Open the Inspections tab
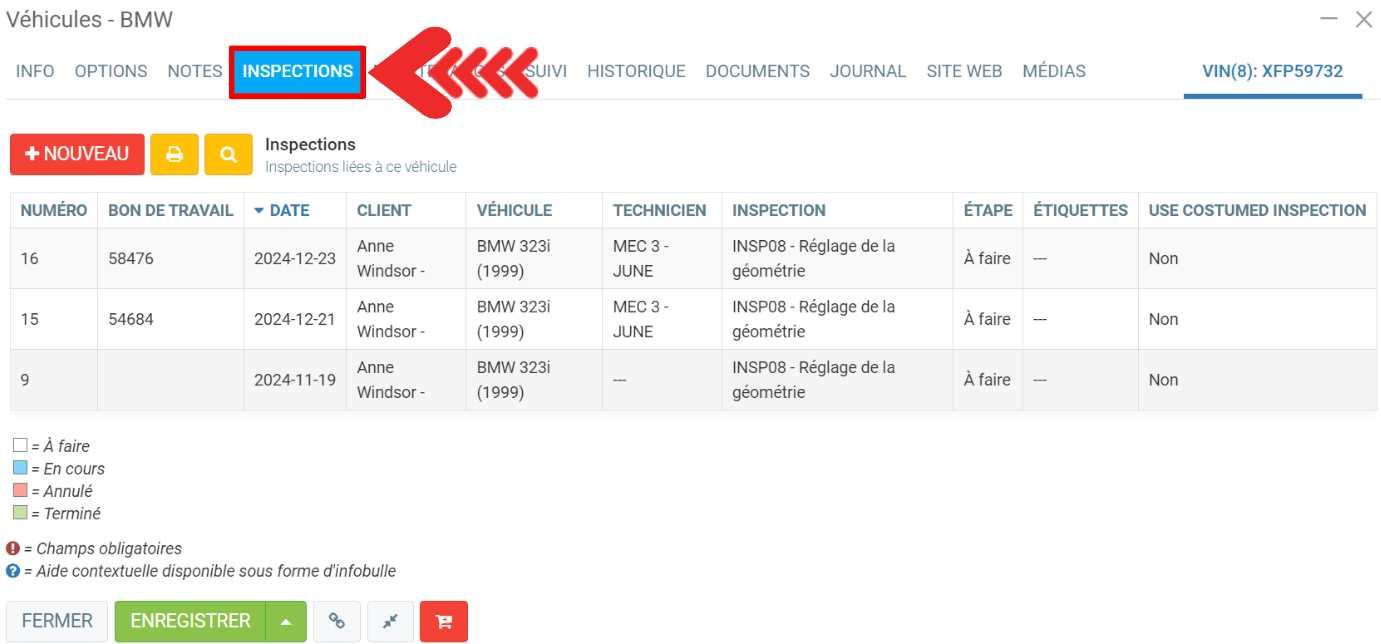The image size is (1381, 644). click(297, 71)
